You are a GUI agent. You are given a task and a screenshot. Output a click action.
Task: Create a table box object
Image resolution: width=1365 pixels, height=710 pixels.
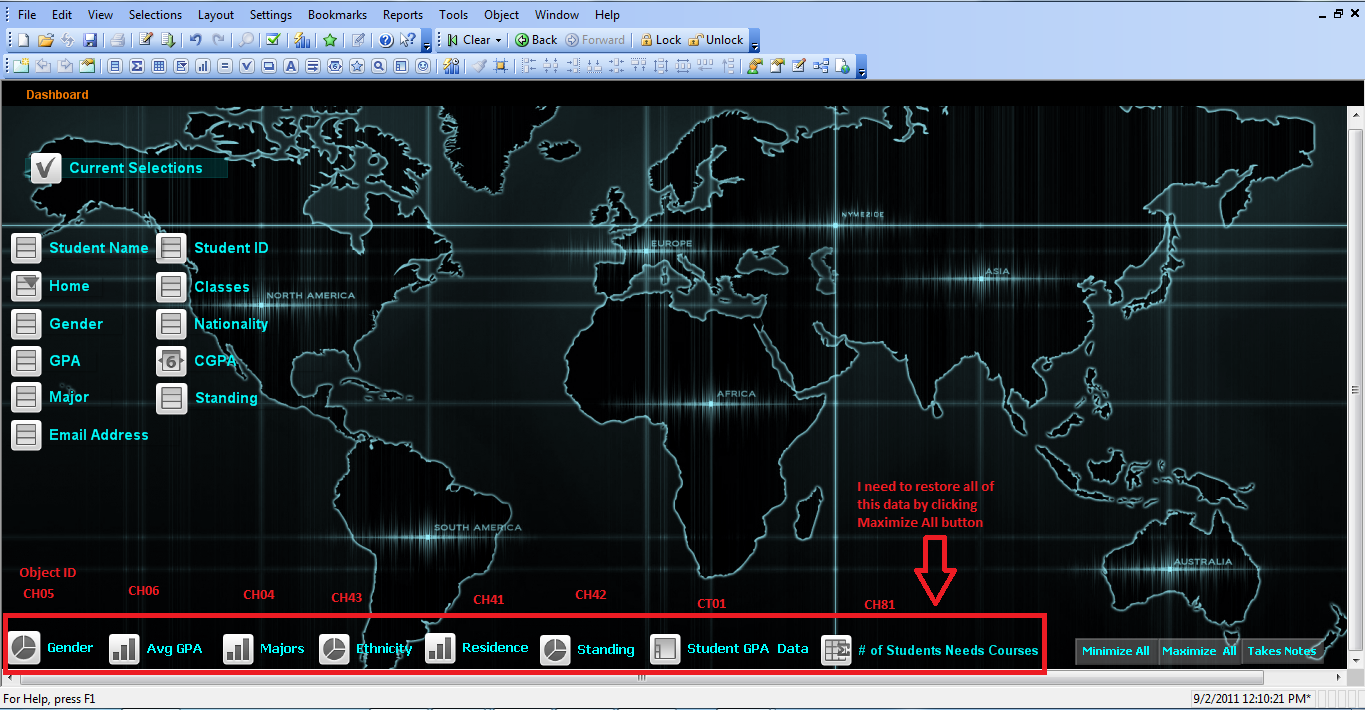pyautogui.click(x=159, y=66)
